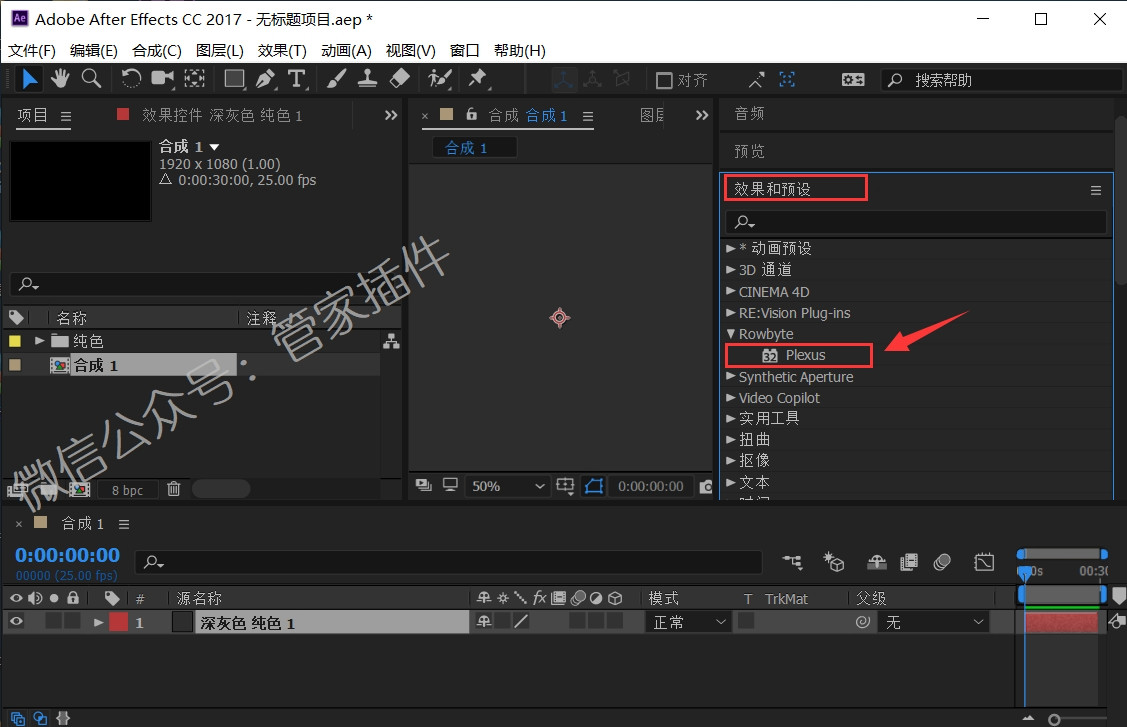
Task: Select the Pan Behind anchor point tool
Action: pyautogui.click(x=194, y=78)
